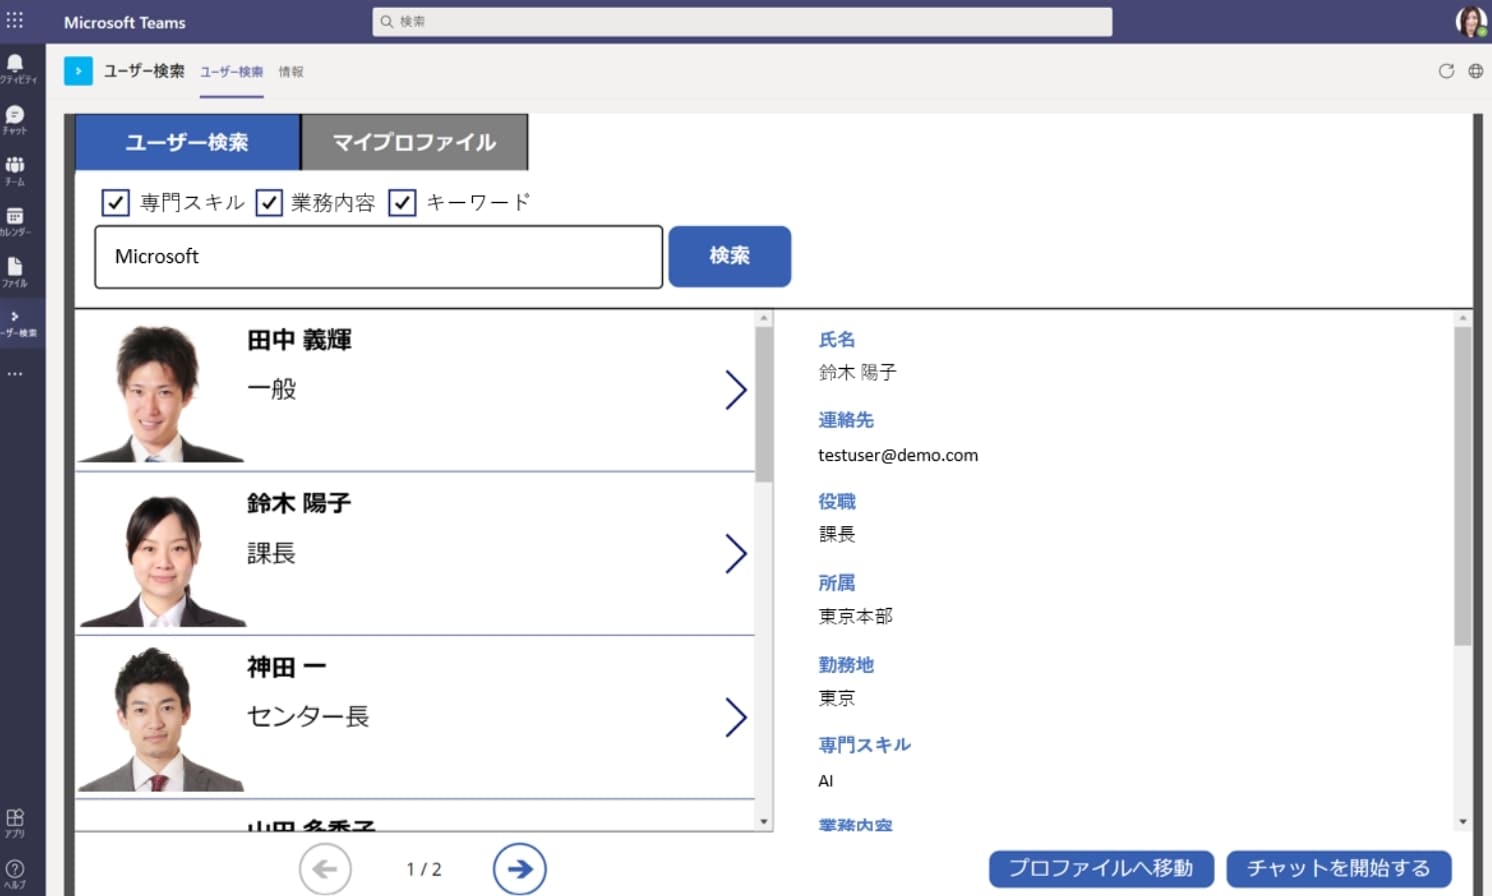Click the page indicator 1 / 2
This screenshot has height=896, width=1492.
pos(424,869)
